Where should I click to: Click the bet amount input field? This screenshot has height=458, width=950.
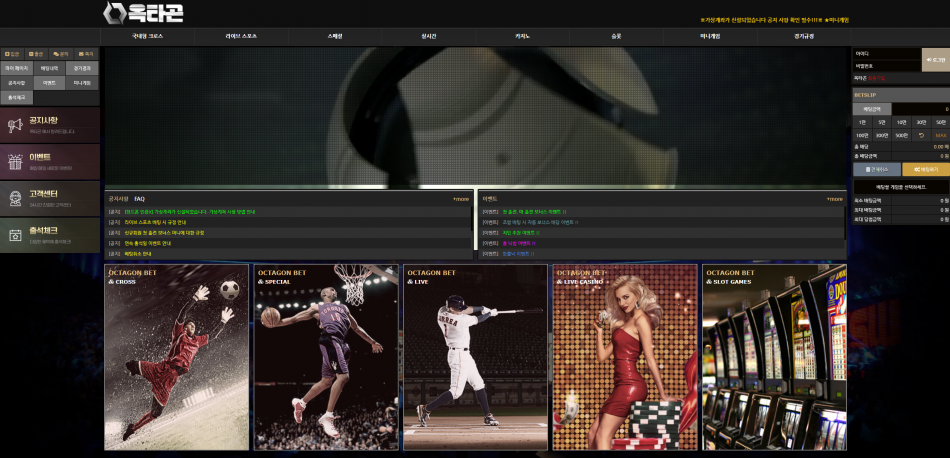click(x=920, y=109)
